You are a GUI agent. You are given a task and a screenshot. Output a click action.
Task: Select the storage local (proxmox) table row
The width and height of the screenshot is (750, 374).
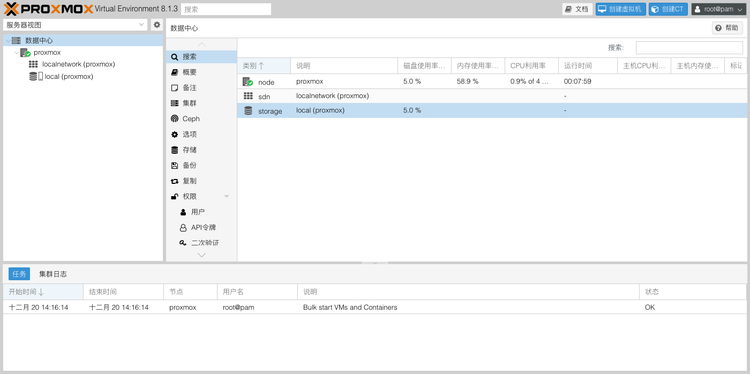(x=493, y=110)
